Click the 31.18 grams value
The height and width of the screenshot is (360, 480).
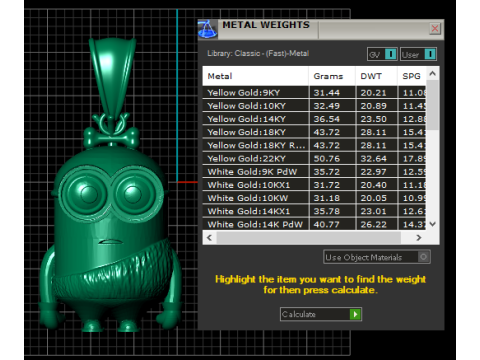326,198
